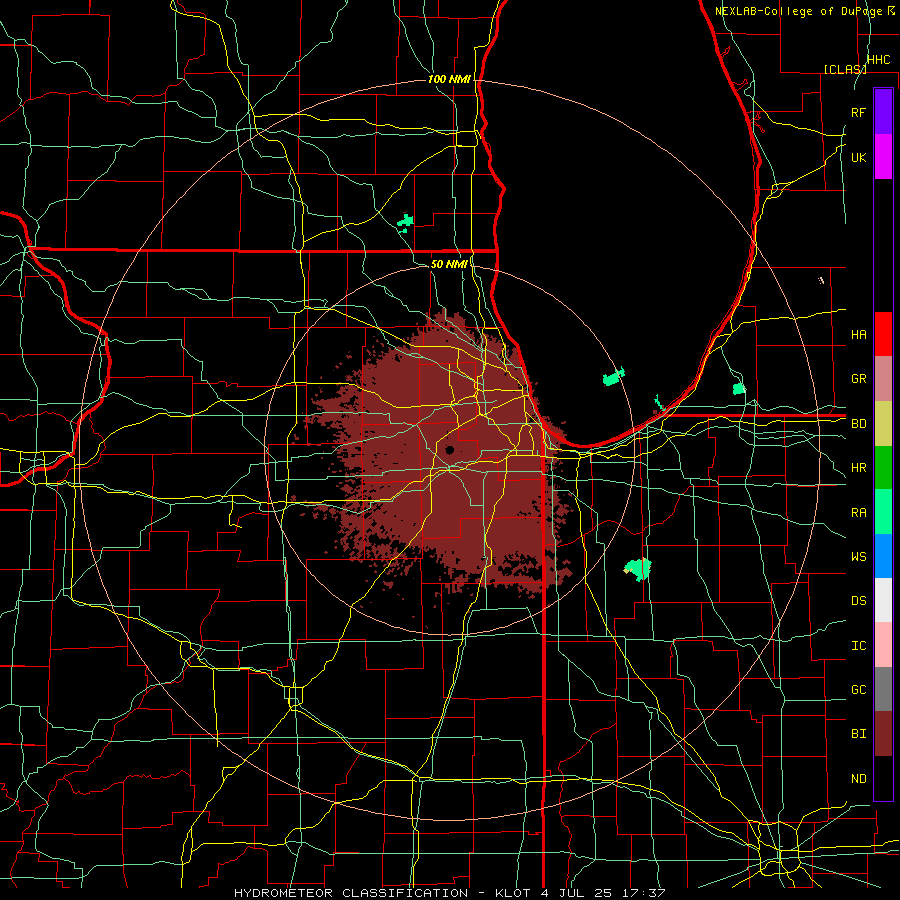Click the UK magenta legend swatch
This screenshot has height=900, width=900.
tap(883, 157)
